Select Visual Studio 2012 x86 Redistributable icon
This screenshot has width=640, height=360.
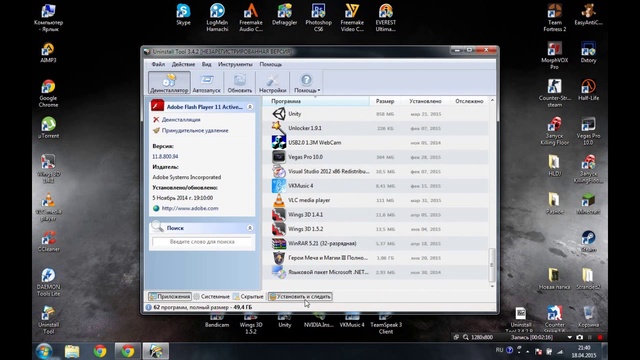point(279,171)
